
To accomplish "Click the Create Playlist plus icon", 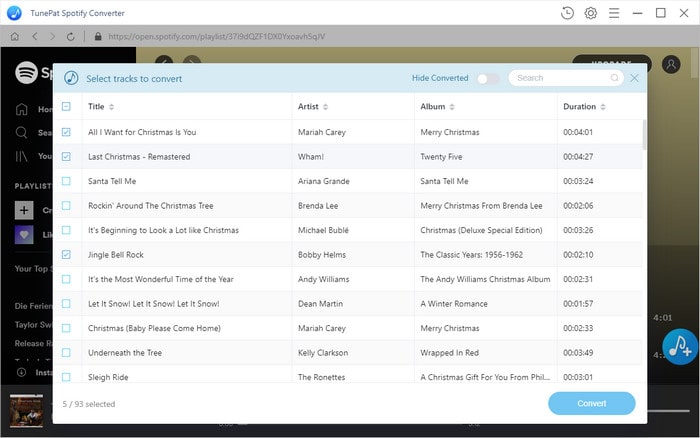I will [x=24, y=210].
